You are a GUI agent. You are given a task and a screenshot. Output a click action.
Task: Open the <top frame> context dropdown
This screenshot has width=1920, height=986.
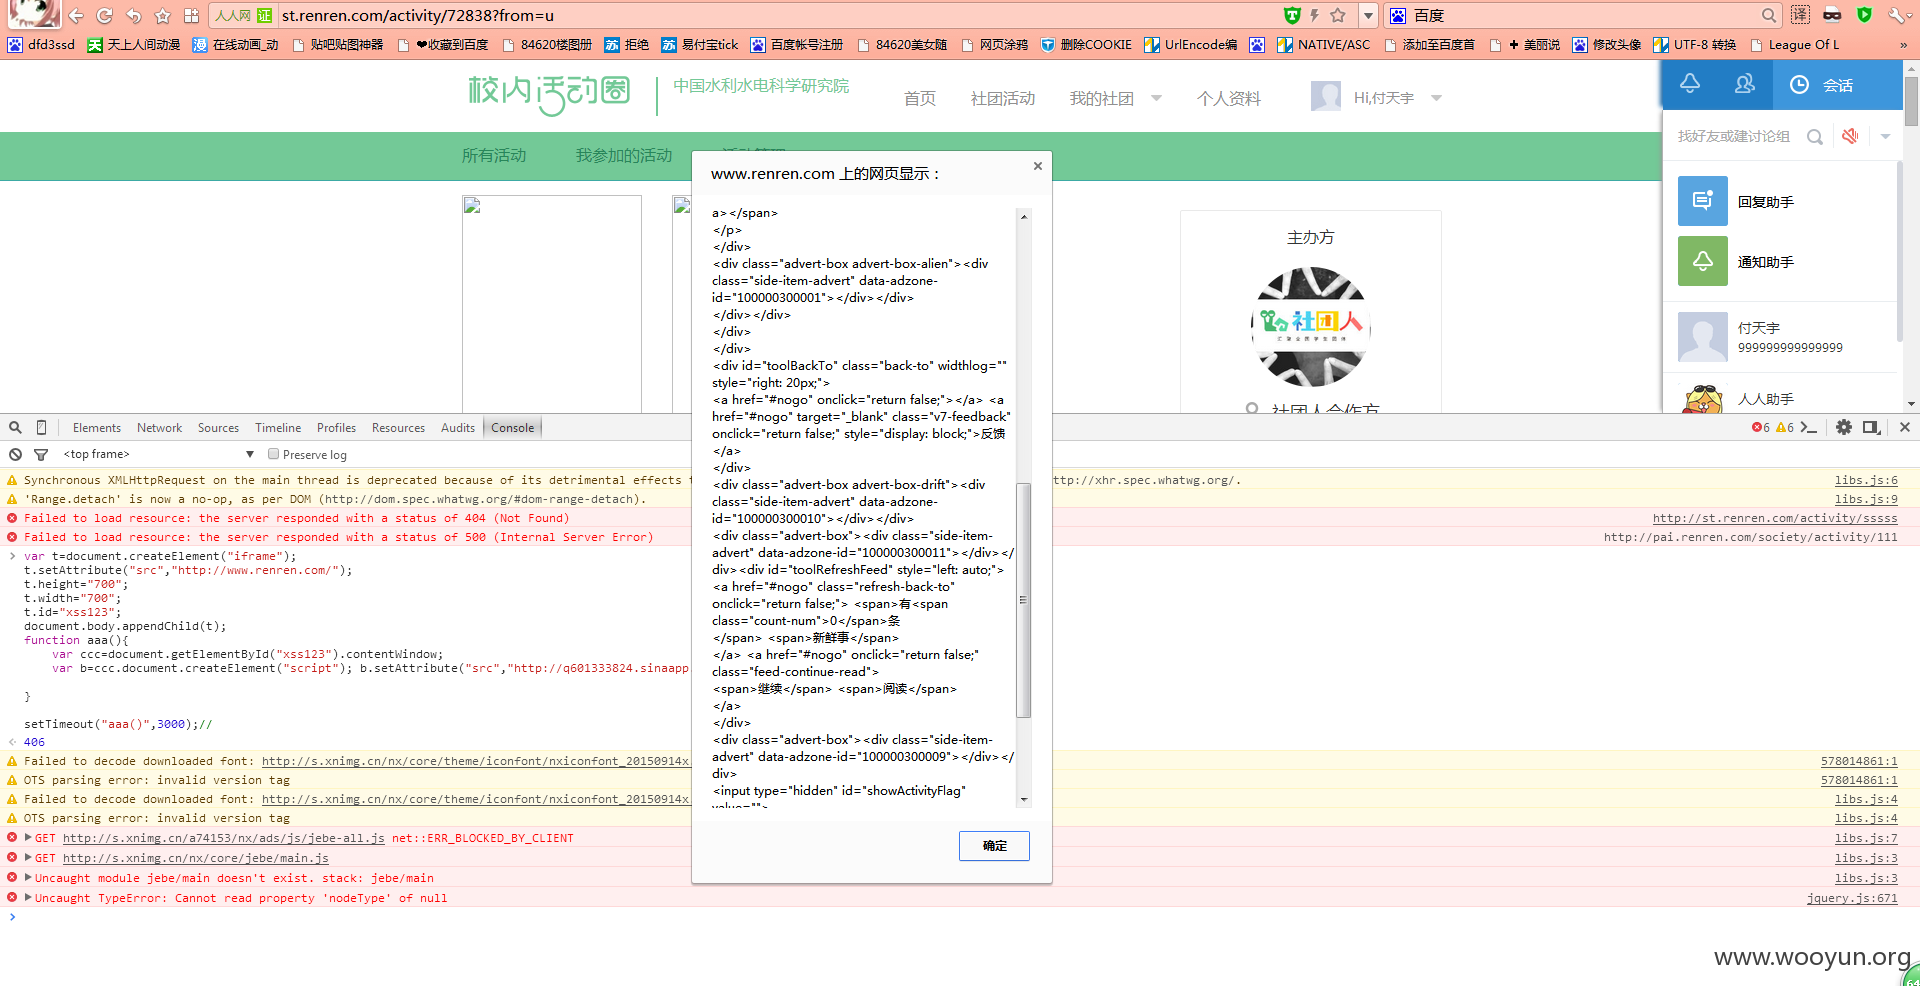pyautogui.click(x=158, y=454)
